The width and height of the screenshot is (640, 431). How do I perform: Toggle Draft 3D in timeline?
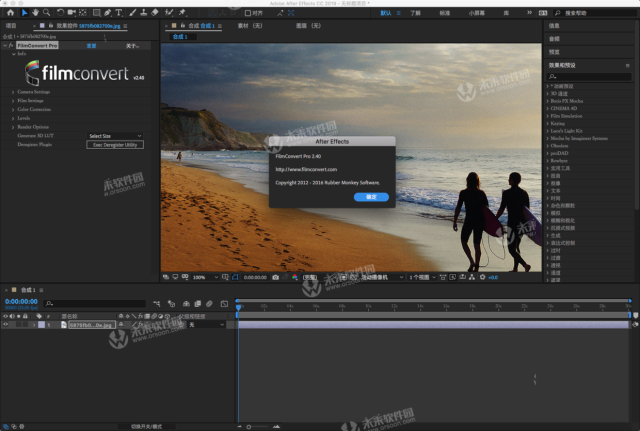(x=171, y=304)
